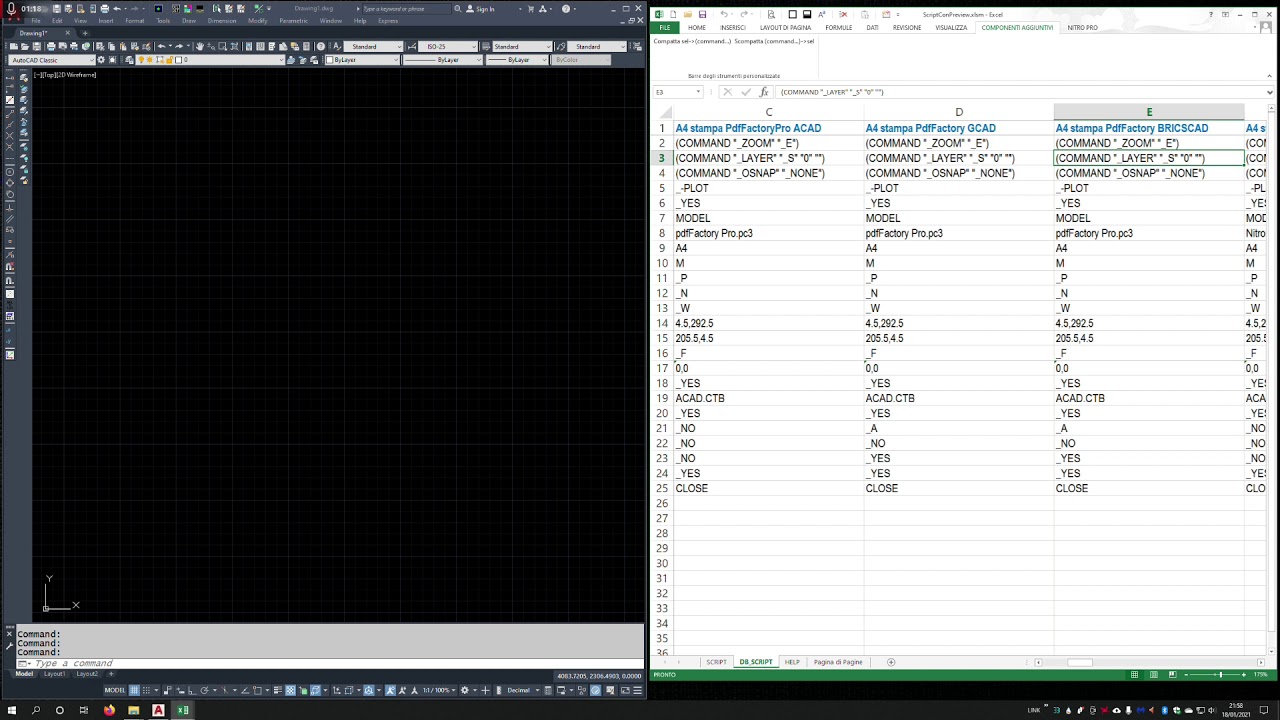
Task: Toggle the grid display on AutoCAD's status bar
Action: [134, 690]
